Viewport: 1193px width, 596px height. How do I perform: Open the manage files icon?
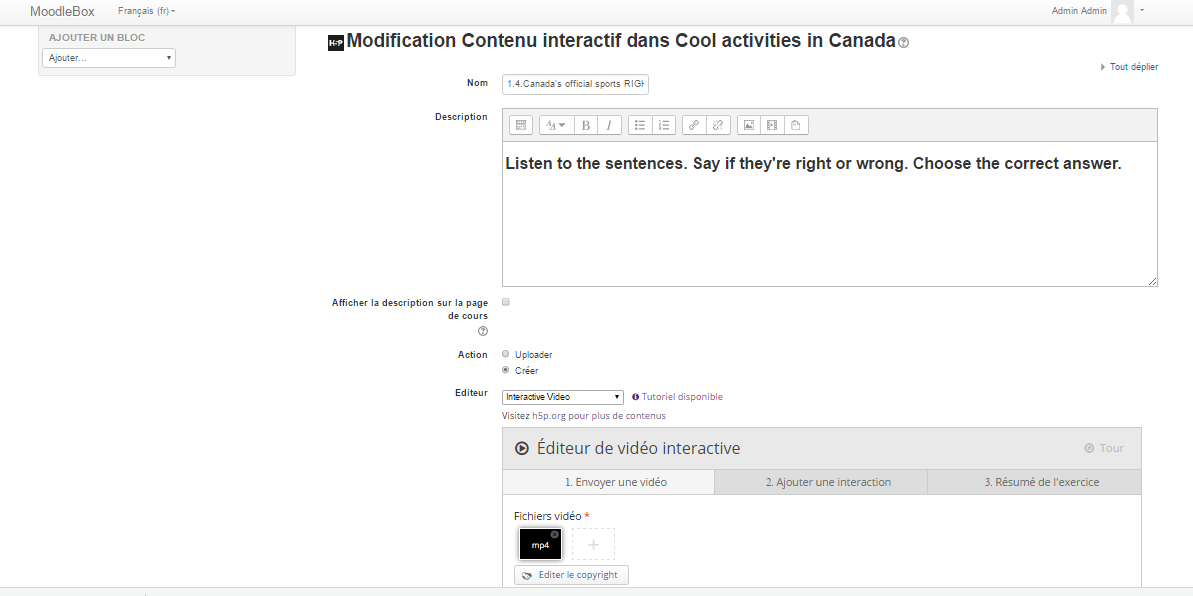pos(795,125)
